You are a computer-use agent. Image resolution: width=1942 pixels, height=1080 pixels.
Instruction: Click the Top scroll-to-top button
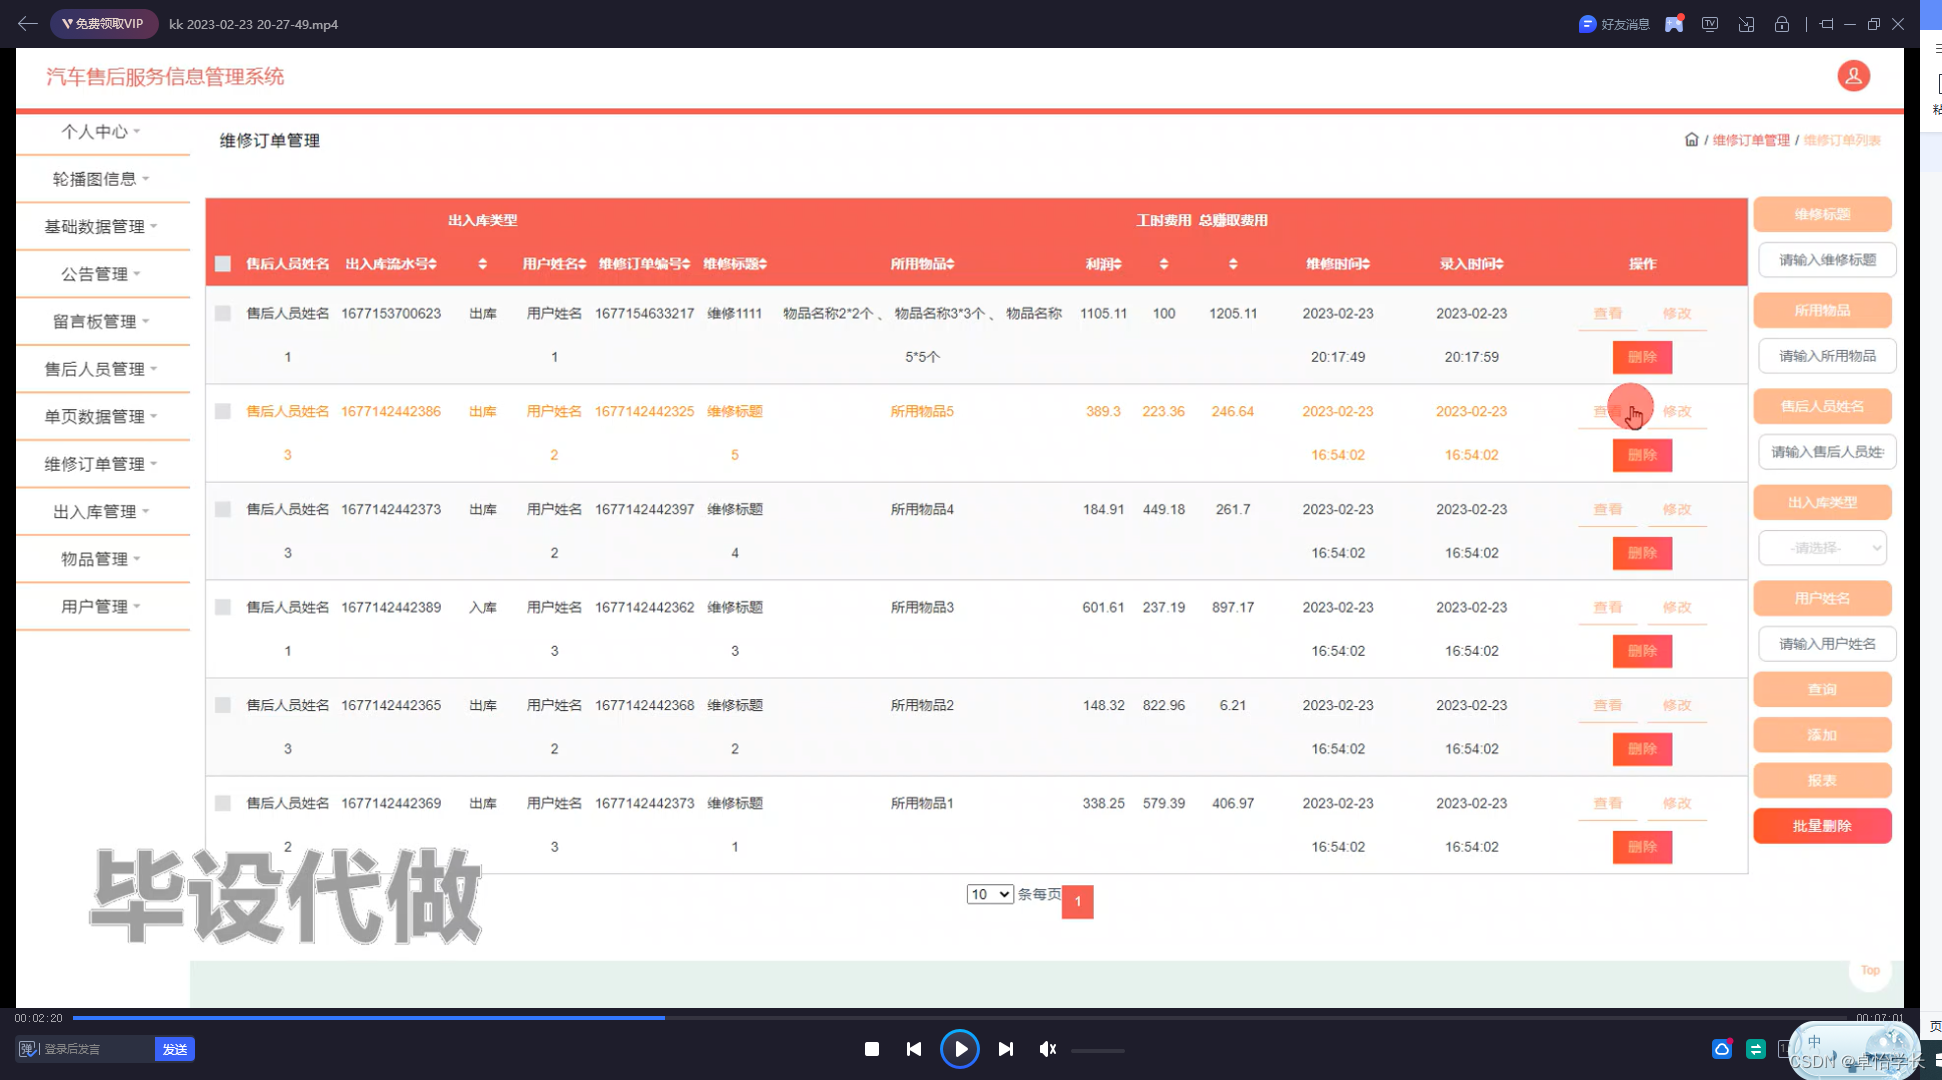1870,970
